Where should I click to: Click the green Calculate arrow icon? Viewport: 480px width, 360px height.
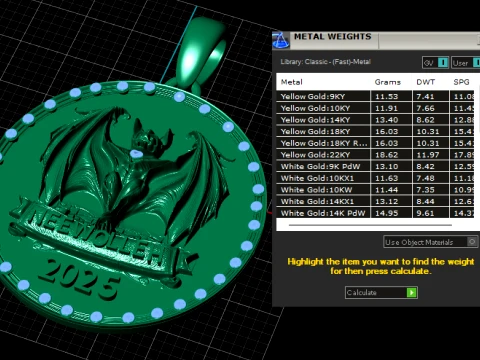pyautogui.click(x=412, y=293)
